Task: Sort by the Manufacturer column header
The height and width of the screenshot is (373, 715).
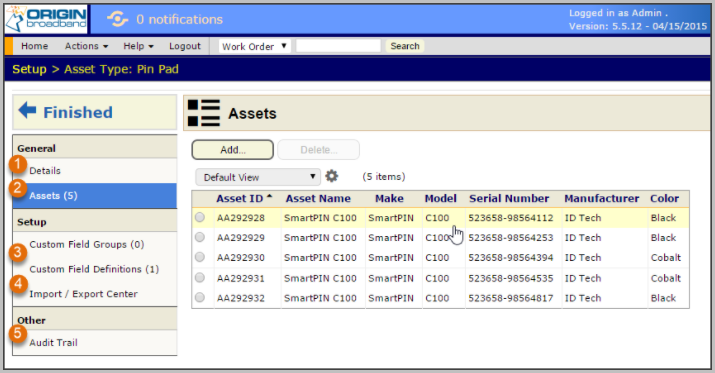Action: (x=601, y=198)
